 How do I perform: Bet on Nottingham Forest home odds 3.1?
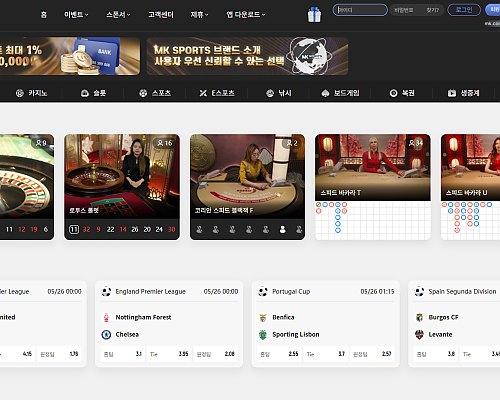point(122,354)
